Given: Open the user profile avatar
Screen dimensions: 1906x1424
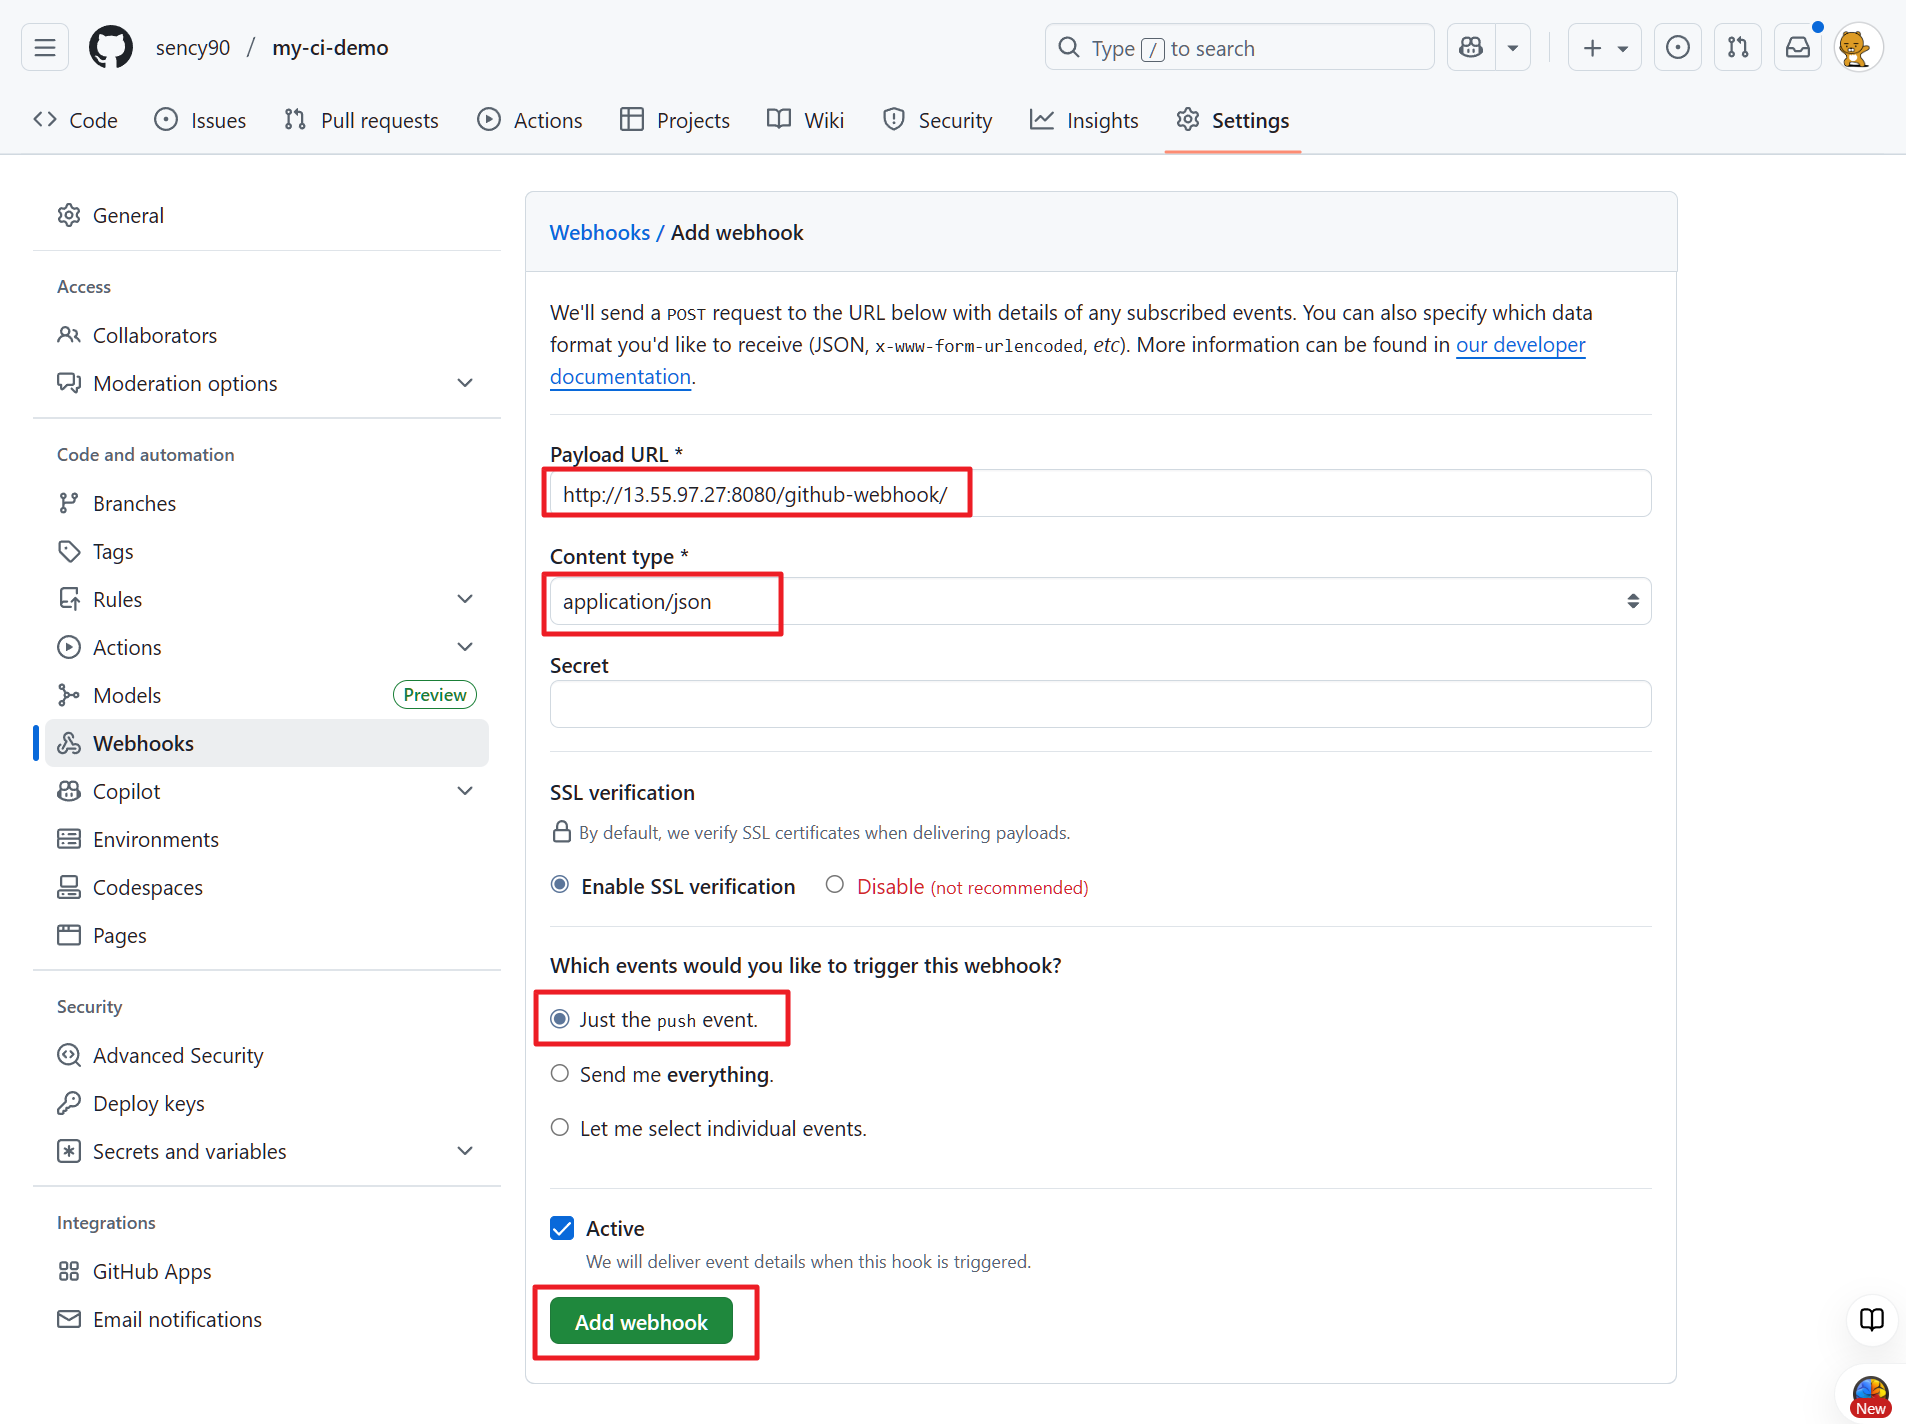Looking at the screenshot, I should [1857, 47].
